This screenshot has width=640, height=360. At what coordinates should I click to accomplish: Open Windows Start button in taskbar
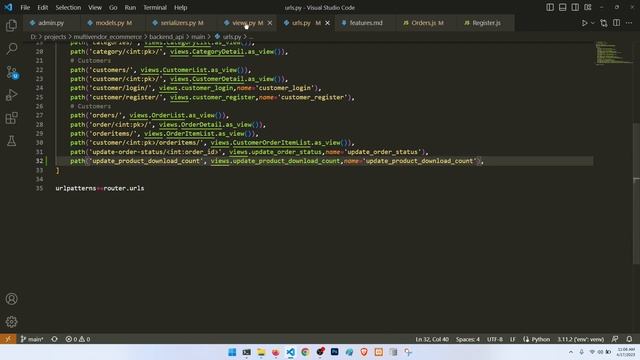tap(232, 352)
